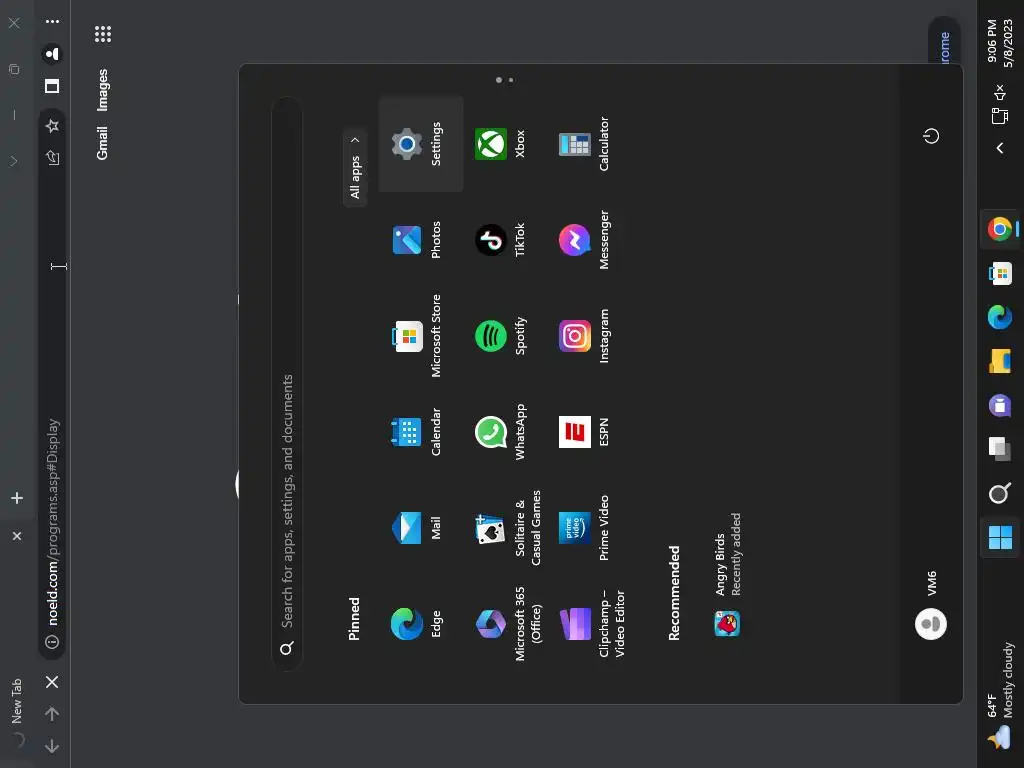The height and width of the screenshot is (768, 1024).
Task: Open a new Chrome tab with plus
Action: point(17,498)
